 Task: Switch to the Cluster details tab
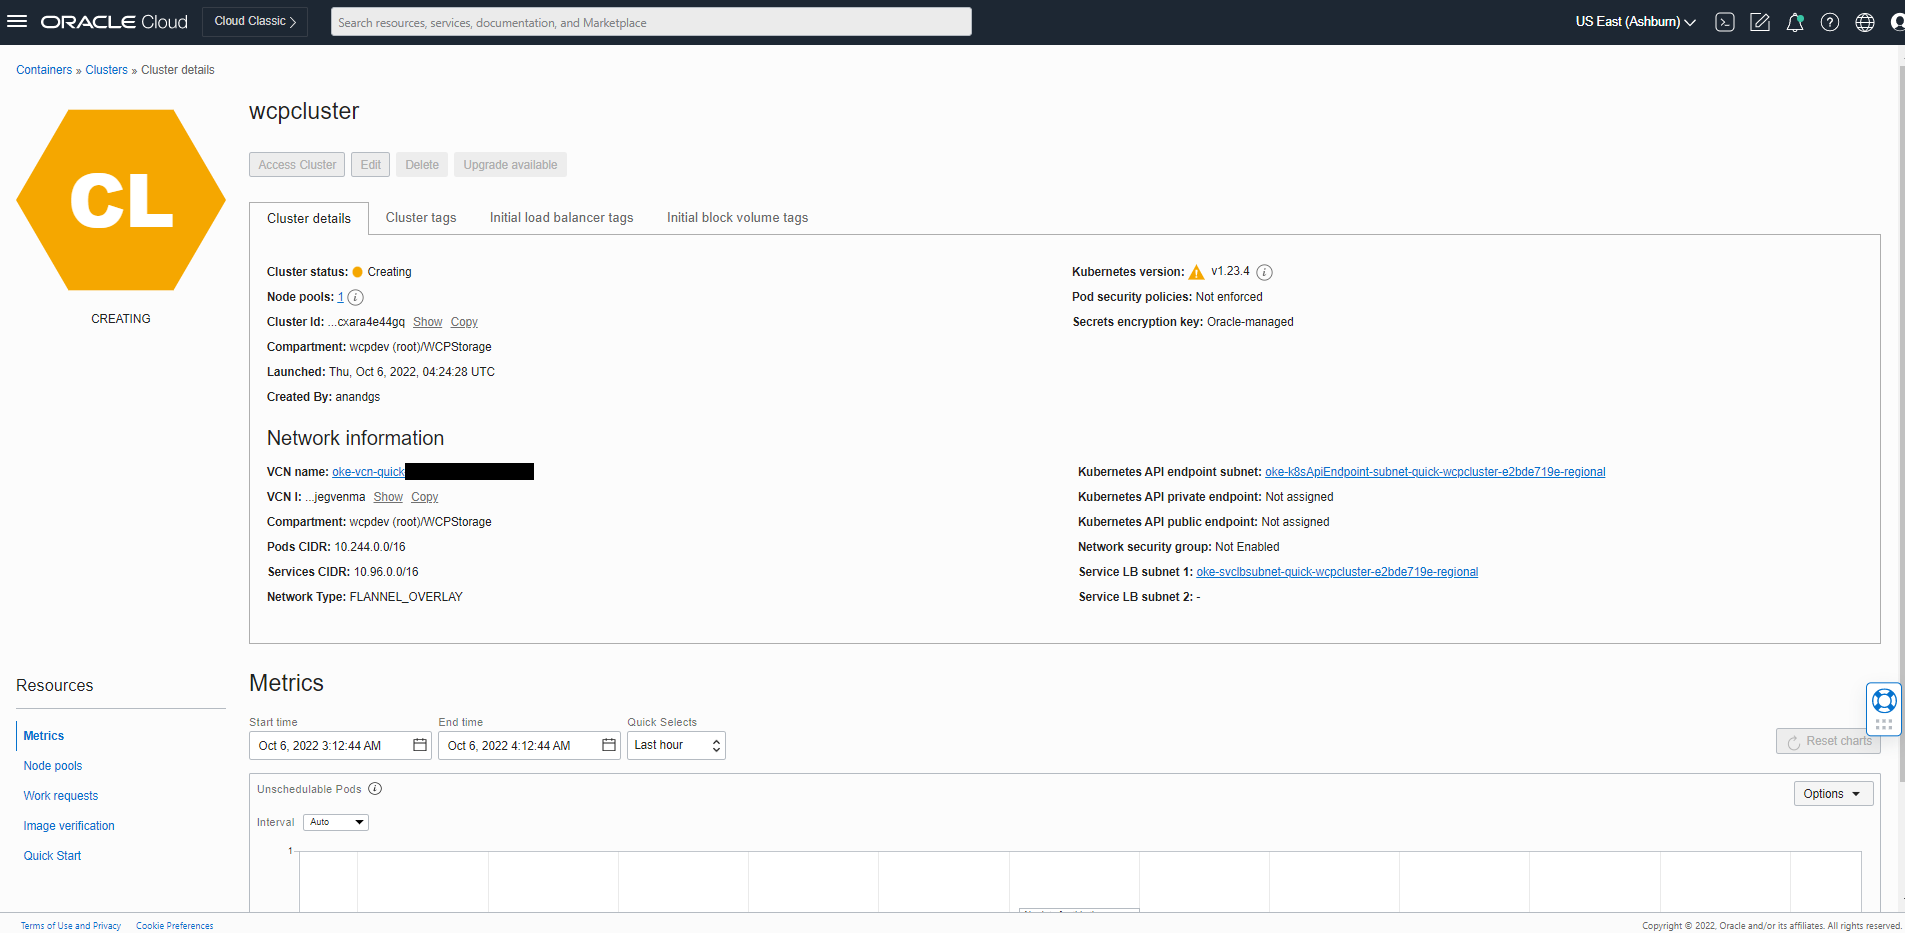click(x=309, y=218)
